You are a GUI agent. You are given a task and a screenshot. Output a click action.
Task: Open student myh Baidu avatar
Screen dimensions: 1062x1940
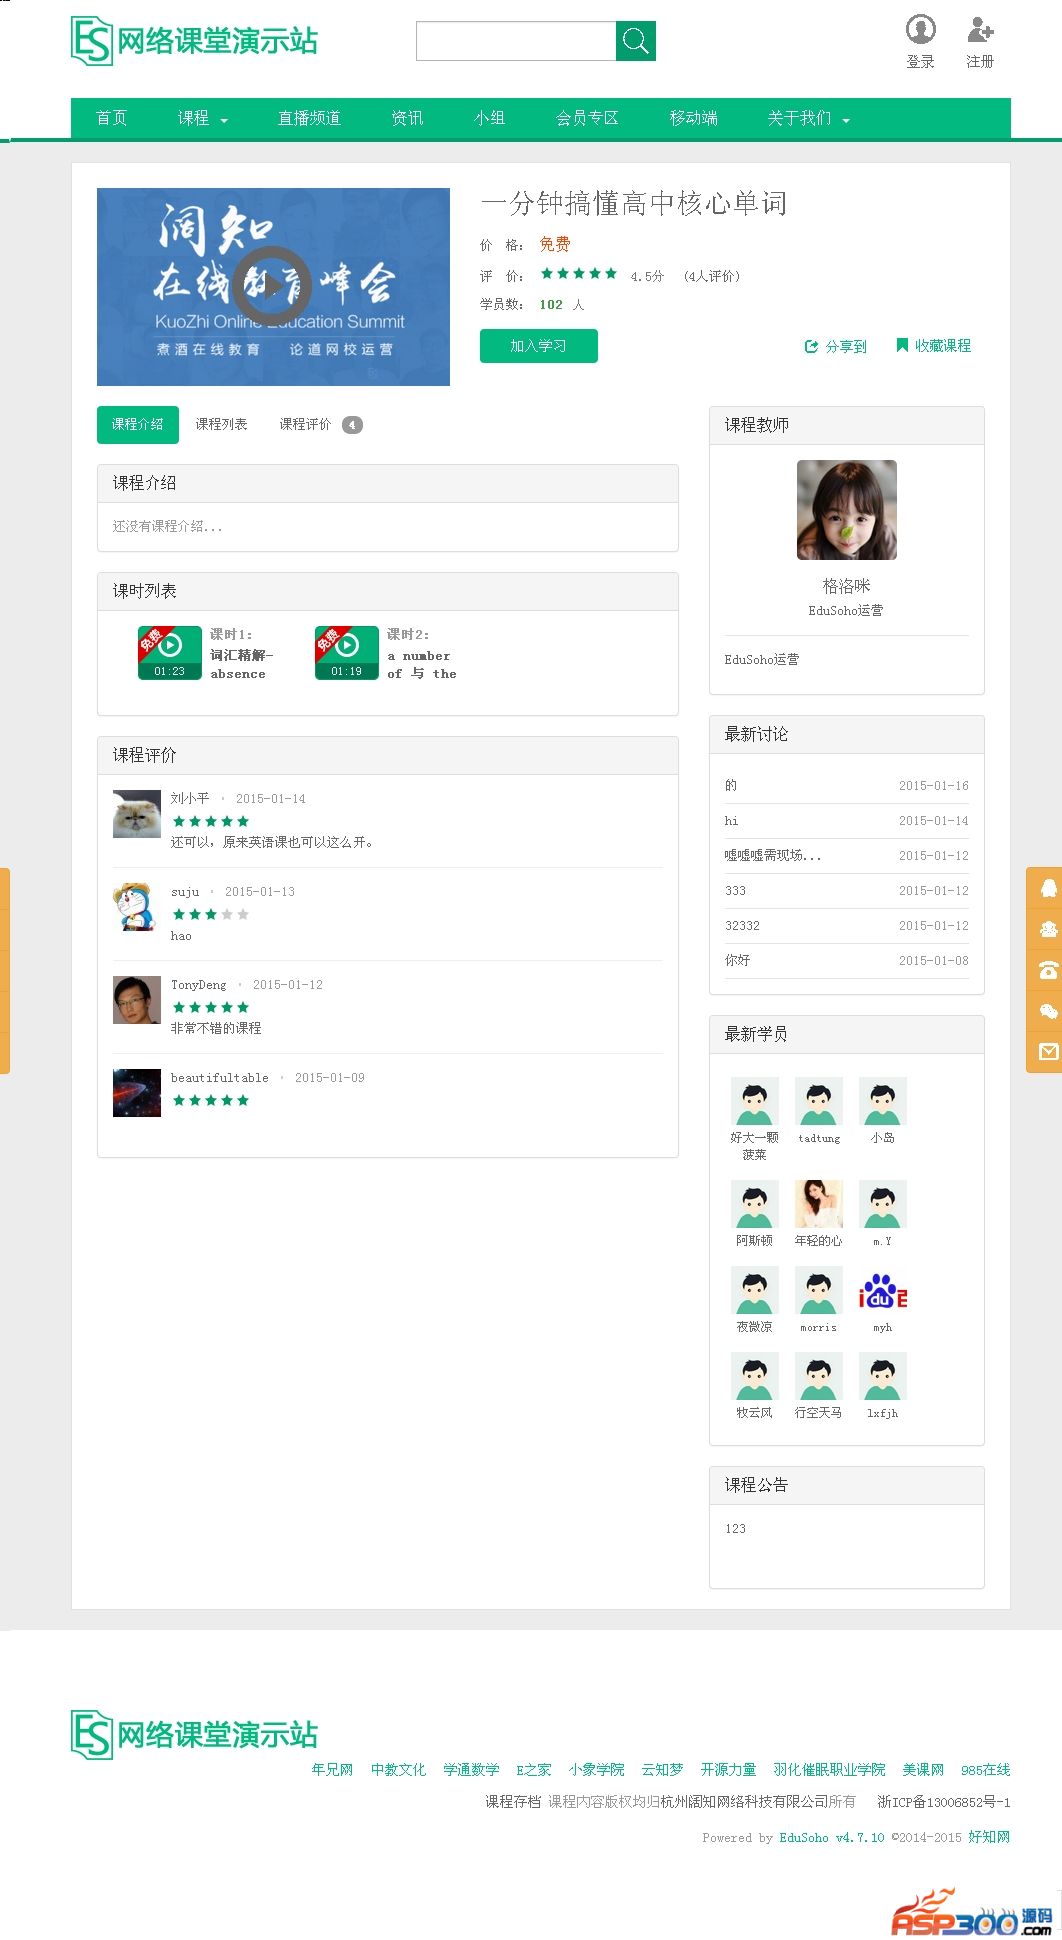(883, 1290)
